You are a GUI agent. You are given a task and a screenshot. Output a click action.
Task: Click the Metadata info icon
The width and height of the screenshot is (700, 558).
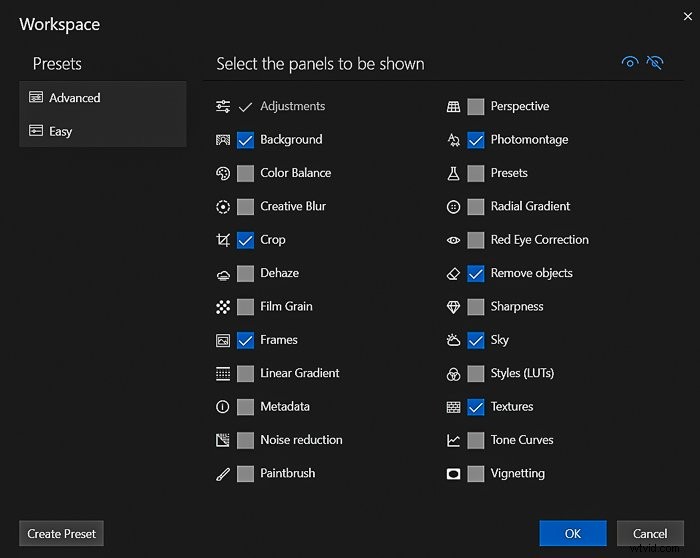(x=223, y=407)
